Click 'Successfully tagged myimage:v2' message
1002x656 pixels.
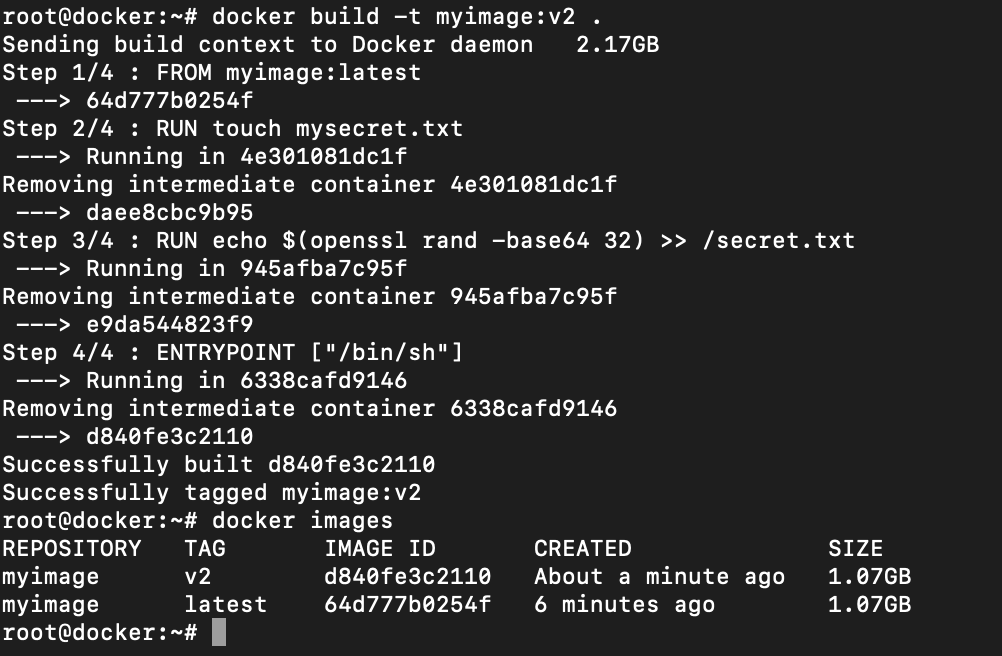[212, 492]
